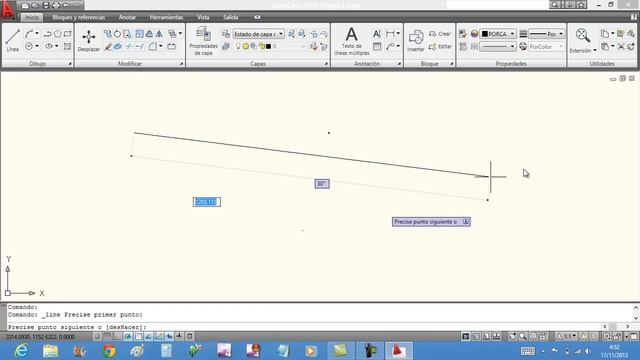The height and width of the screenshot is (360, 640).
Task: Open Propiedades de capa layer manager
Action: pyautogui.click(x=203, y=41)
